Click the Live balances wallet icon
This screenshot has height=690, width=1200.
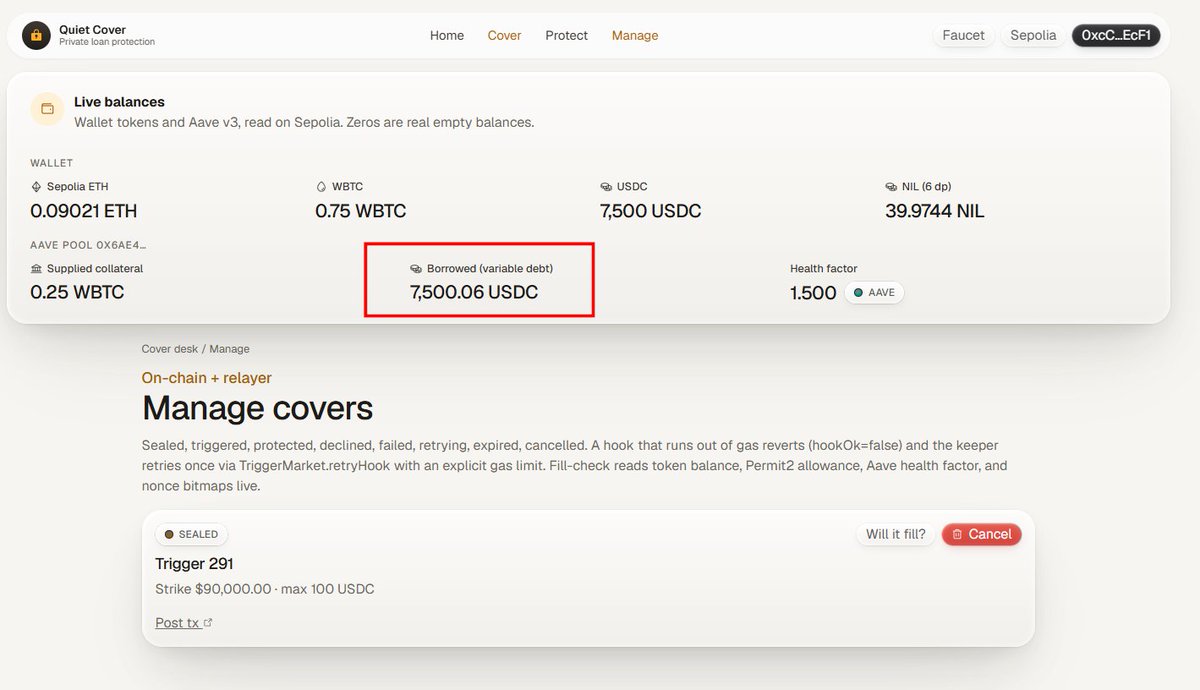coord(47,109)
